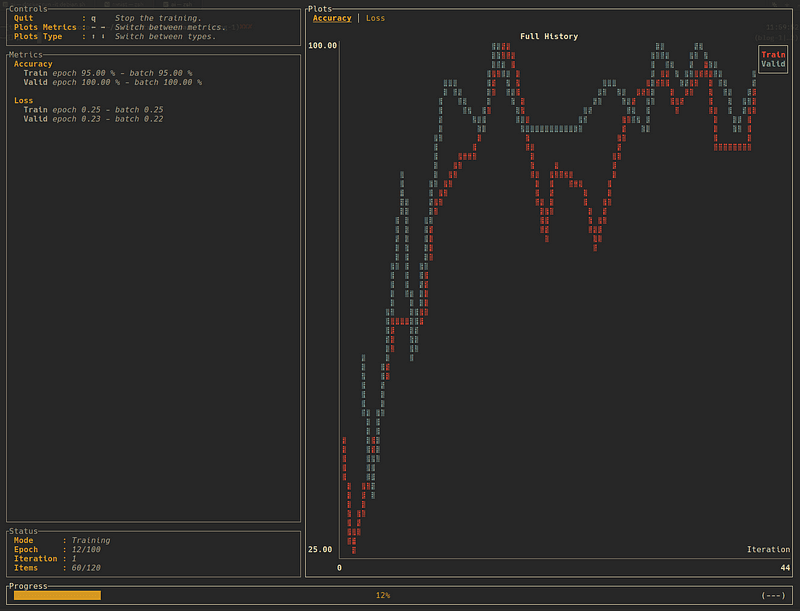Click 'Stop the training.' description

[158, 18]
